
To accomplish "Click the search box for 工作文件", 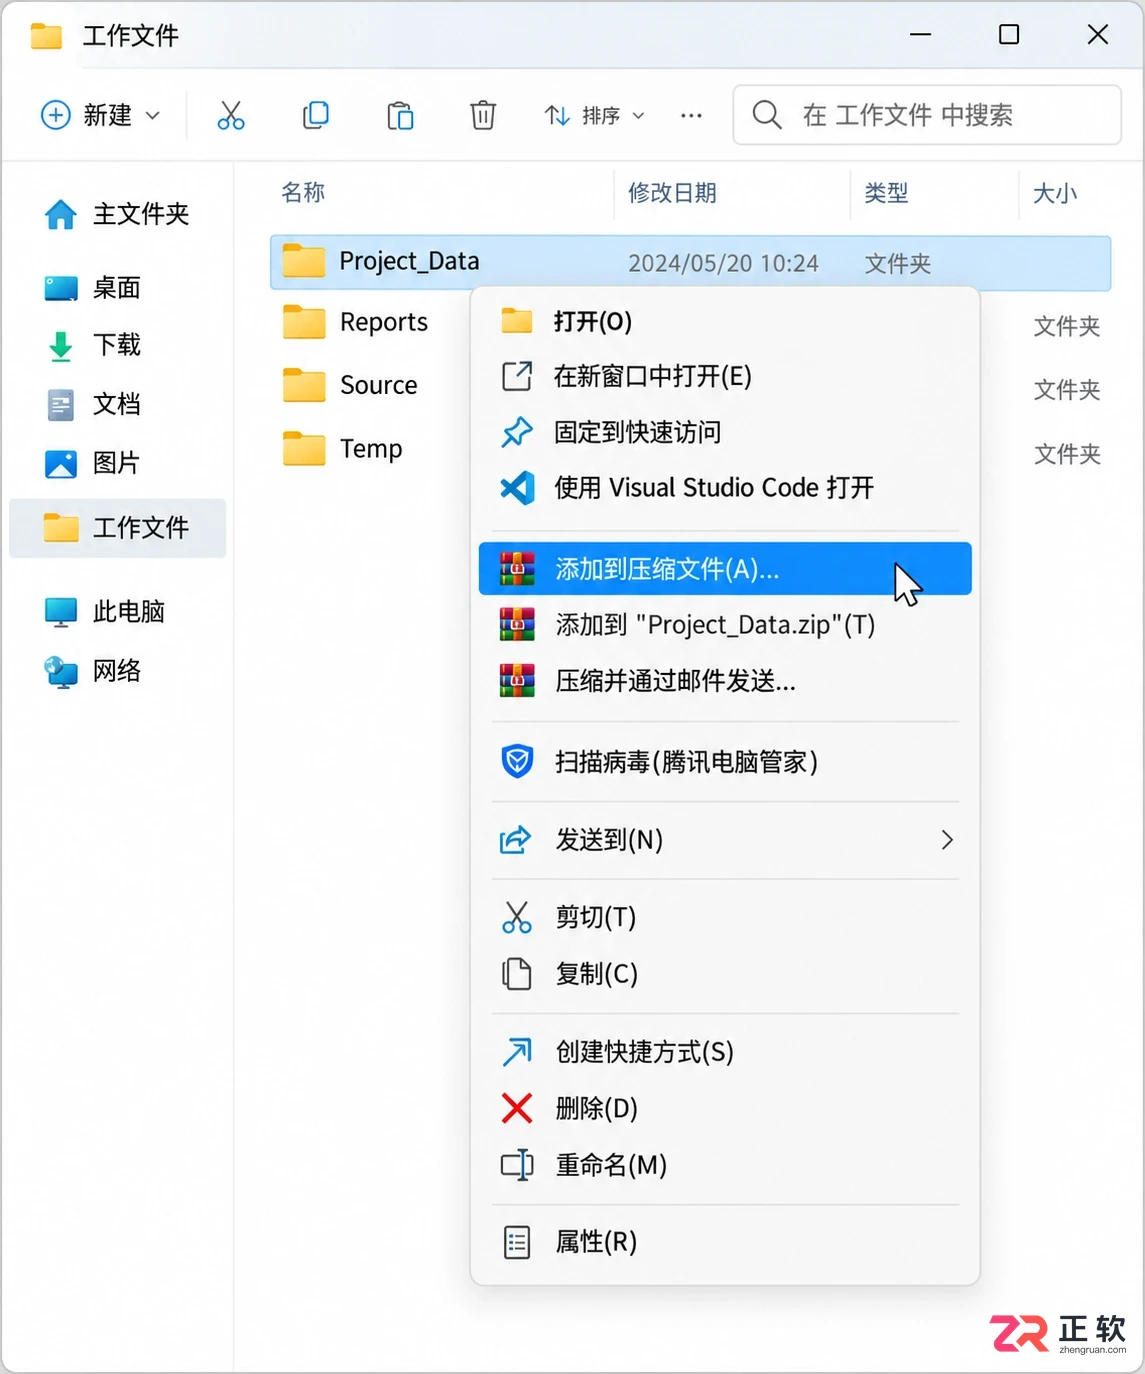I will 927,115.
